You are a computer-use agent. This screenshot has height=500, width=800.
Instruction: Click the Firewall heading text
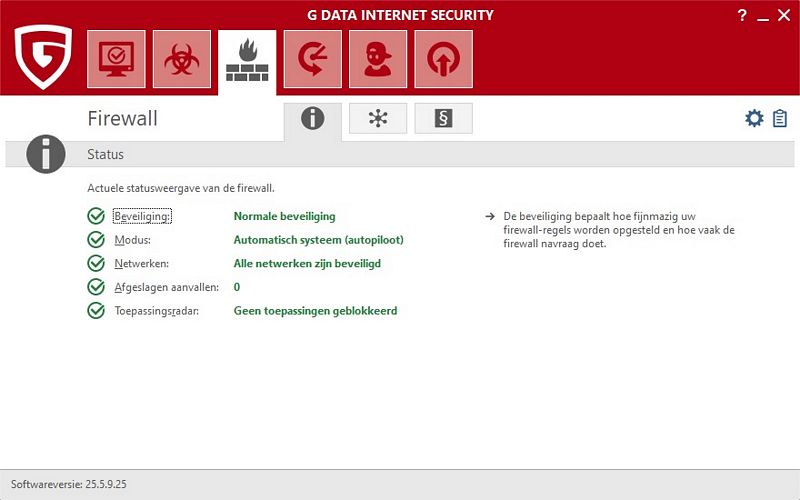pos(122,118)
